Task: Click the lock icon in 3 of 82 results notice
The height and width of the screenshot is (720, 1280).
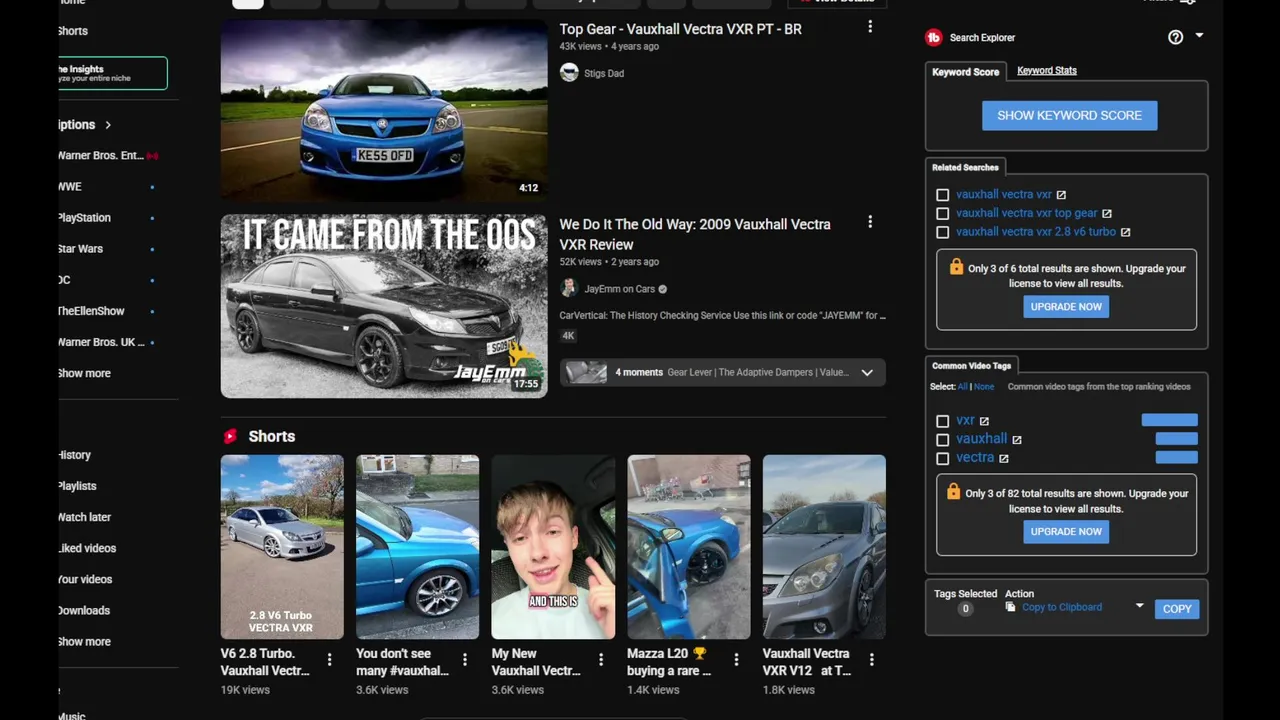Action: (953, 492)
